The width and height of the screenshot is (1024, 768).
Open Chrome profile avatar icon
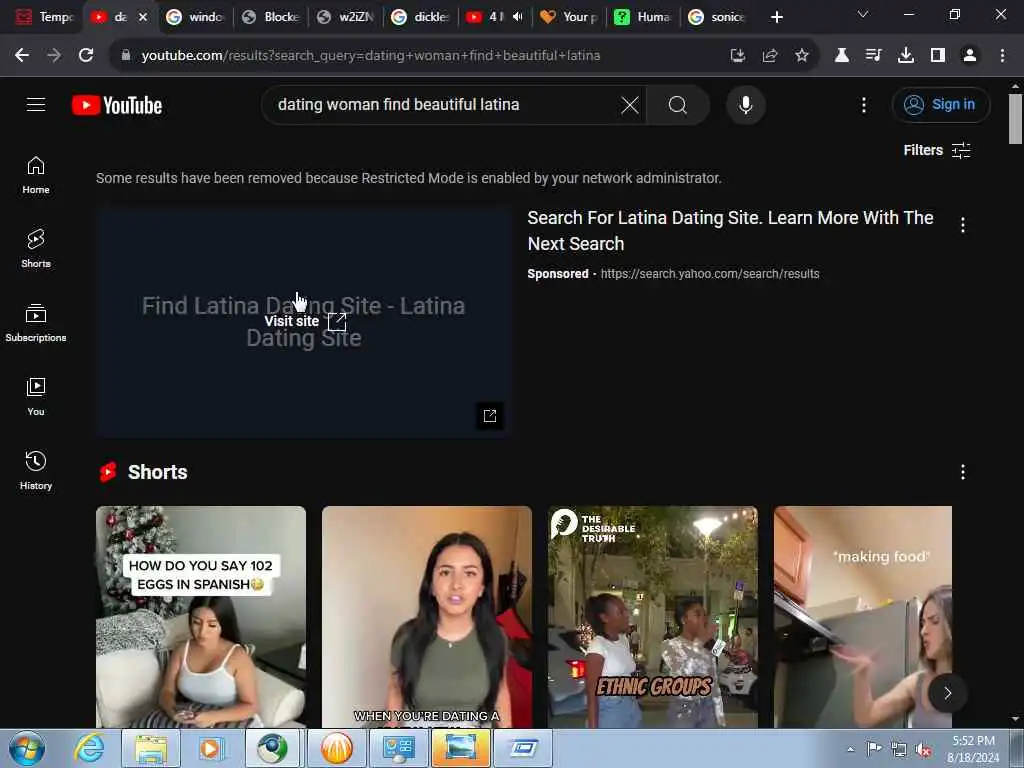(970, 56)
